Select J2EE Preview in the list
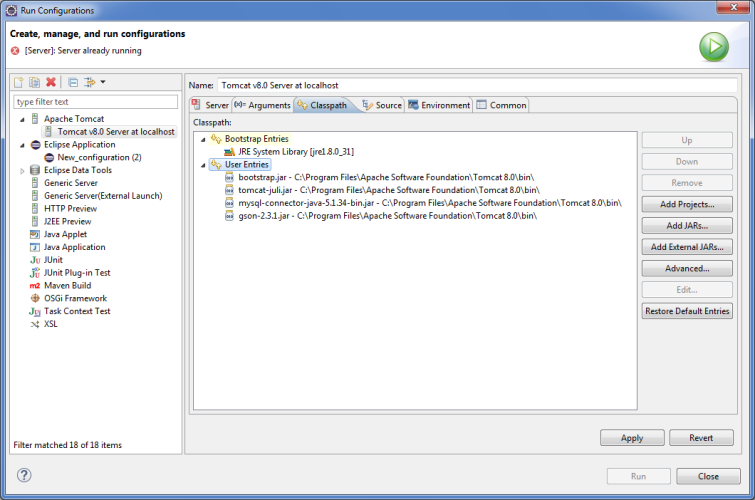The height and width of the screenshot is (500, 755). [67, 222]
